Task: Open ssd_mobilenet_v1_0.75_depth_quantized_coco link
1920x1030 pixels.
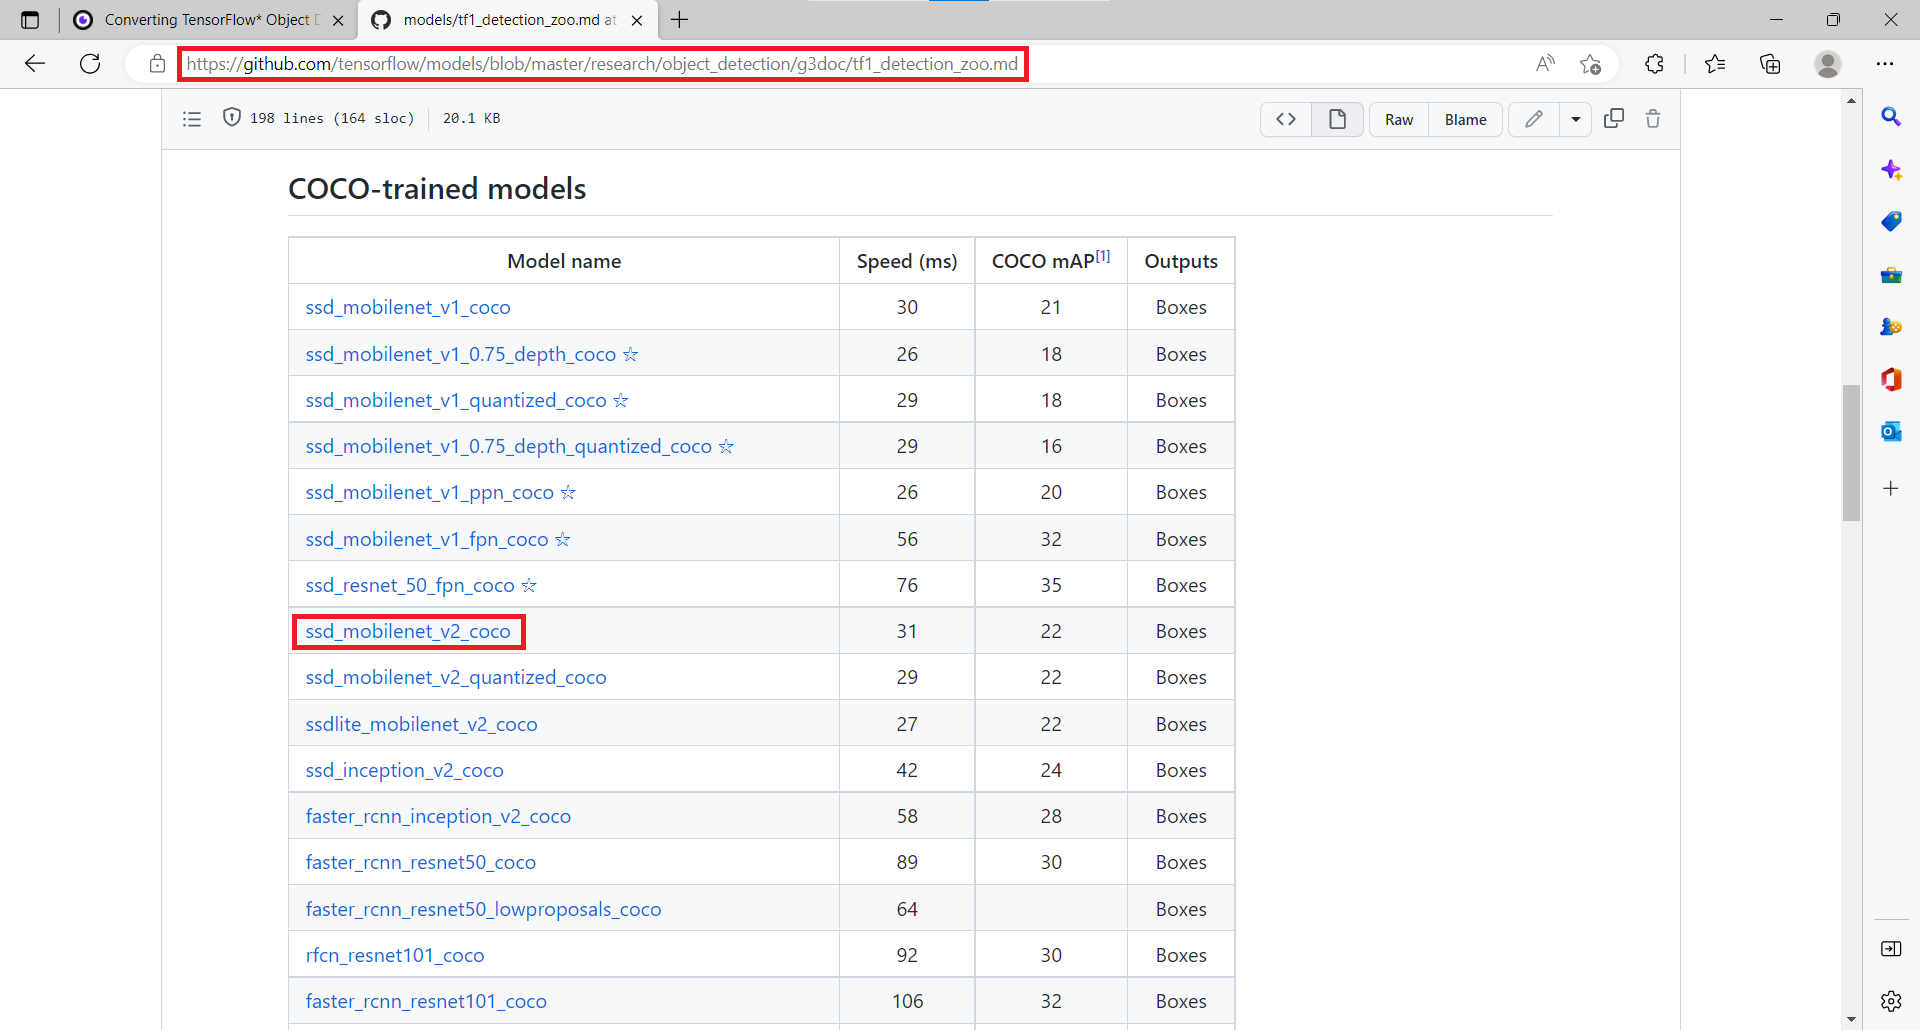Action: pos(509,446)
